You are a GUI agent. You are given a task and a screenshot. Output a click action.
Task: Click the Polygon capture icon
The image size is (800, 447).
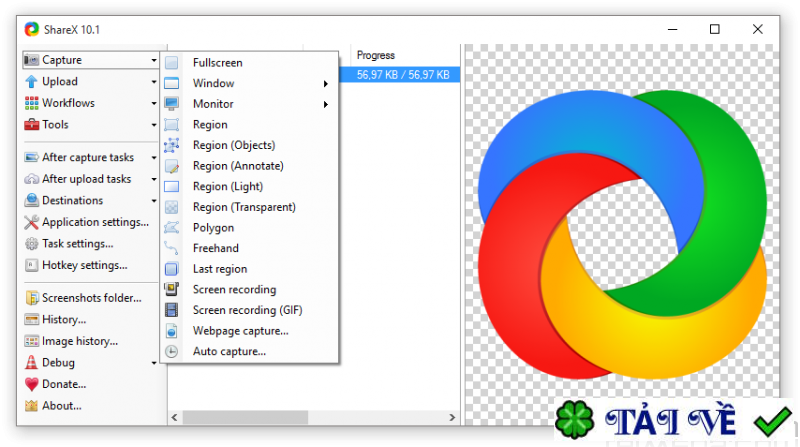coord(171,228)
